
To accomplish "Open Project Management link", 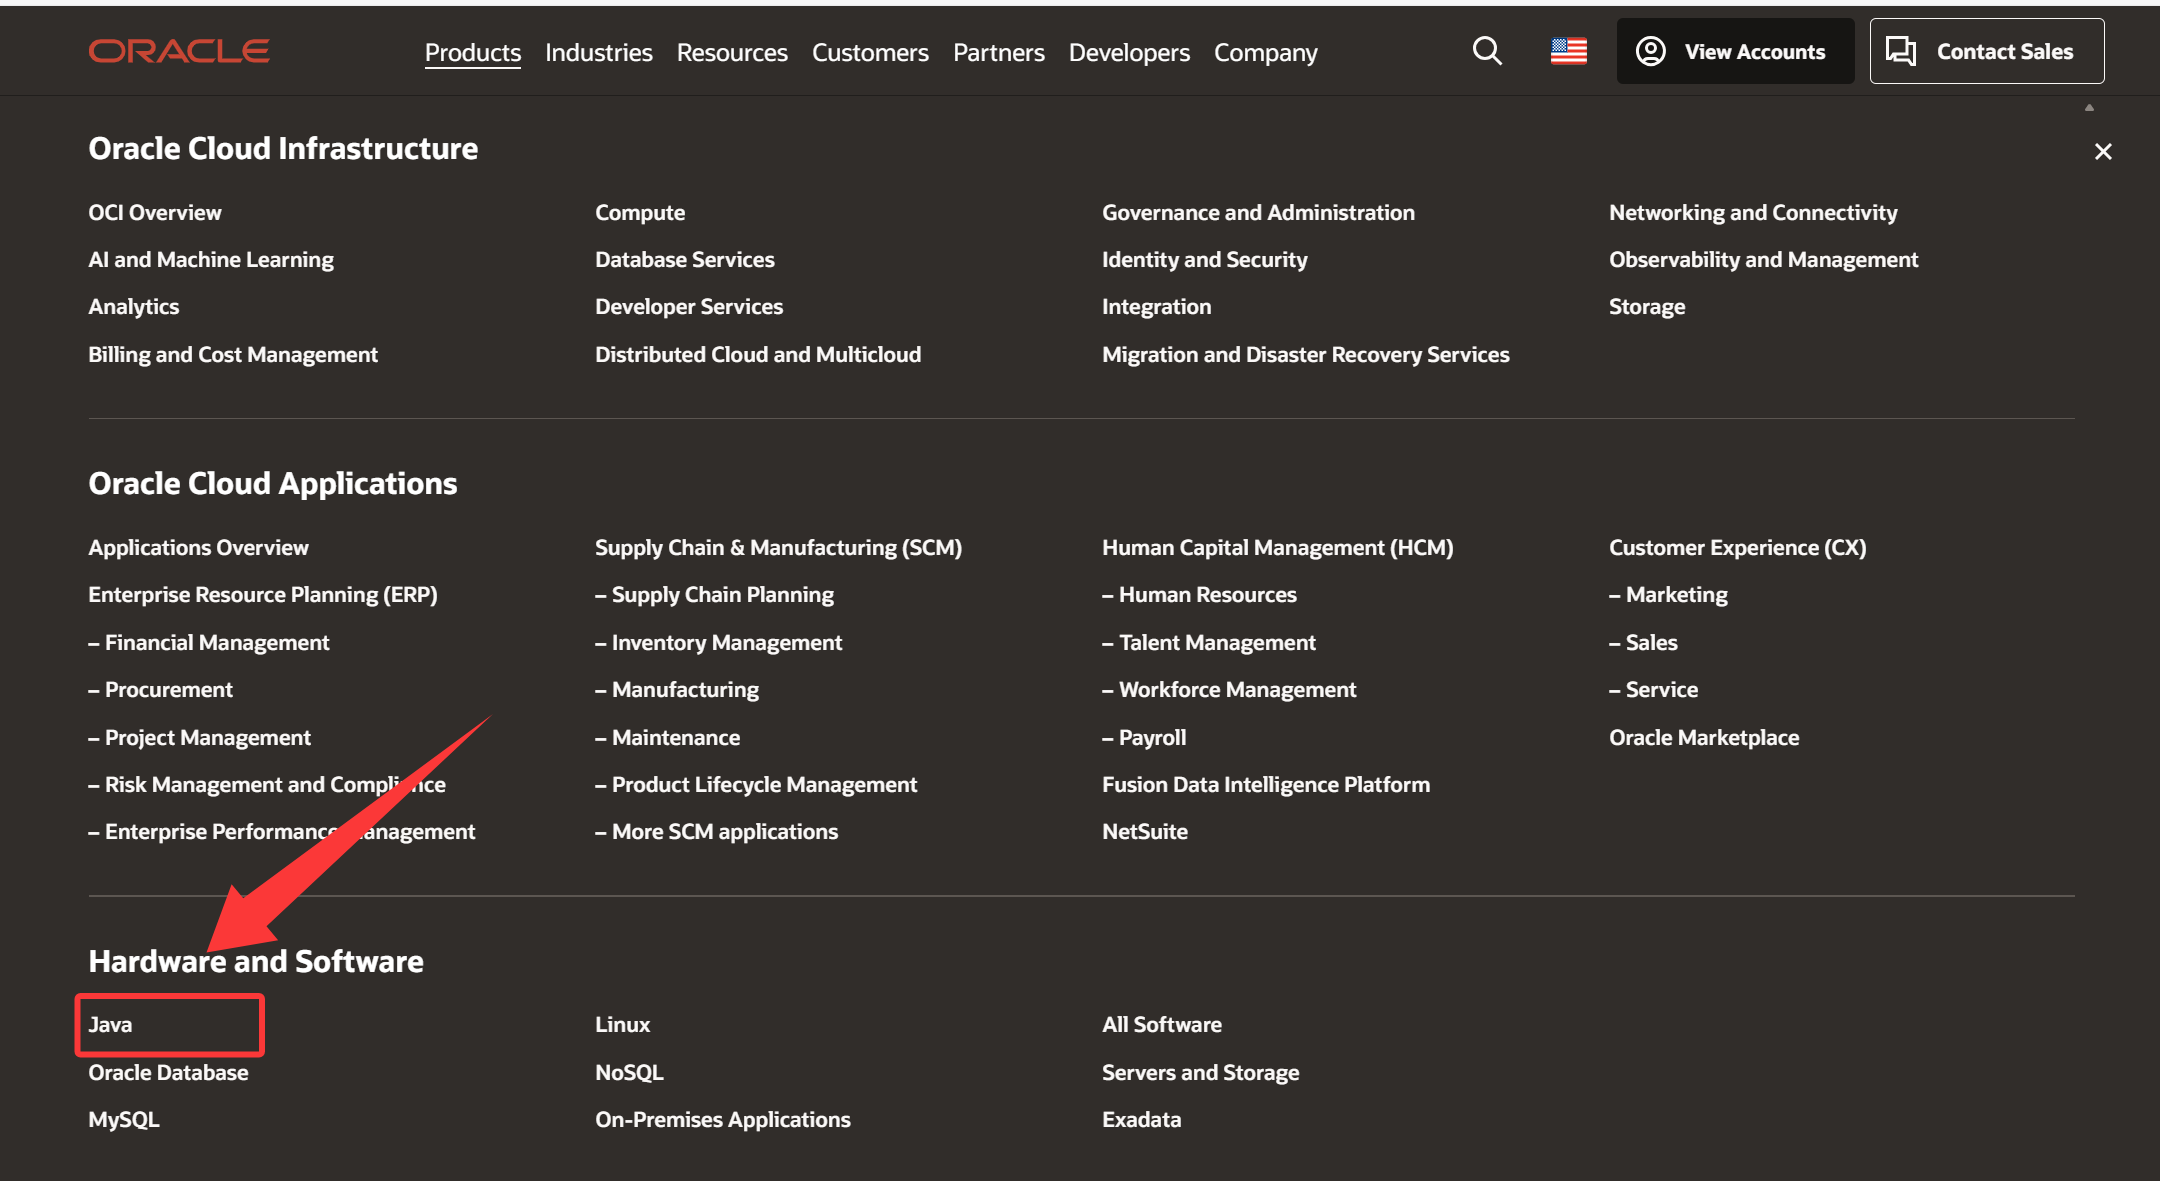I will tap(200, 737).
